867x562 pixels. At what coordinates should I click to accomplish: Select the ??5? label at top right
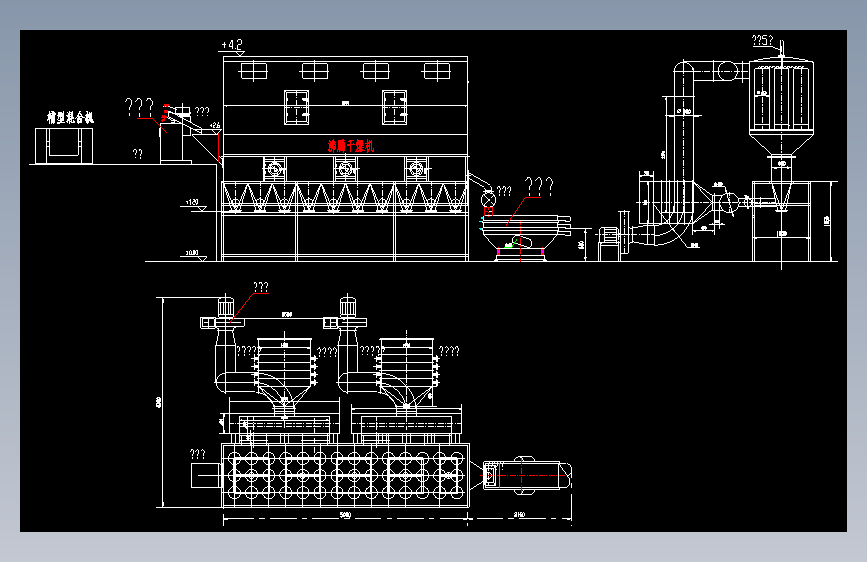point(762,40)
